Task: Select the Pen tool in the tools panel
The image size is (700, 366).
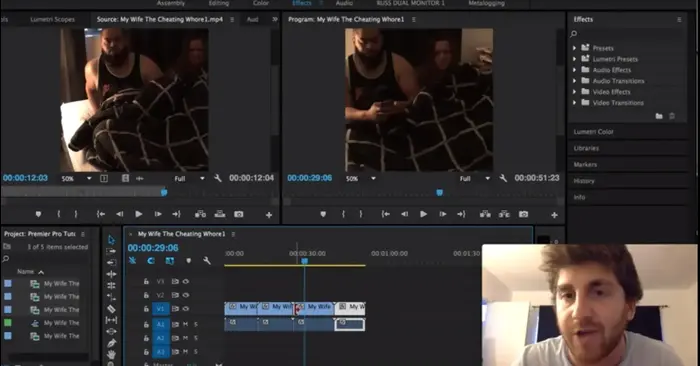Action: (111, 343)
